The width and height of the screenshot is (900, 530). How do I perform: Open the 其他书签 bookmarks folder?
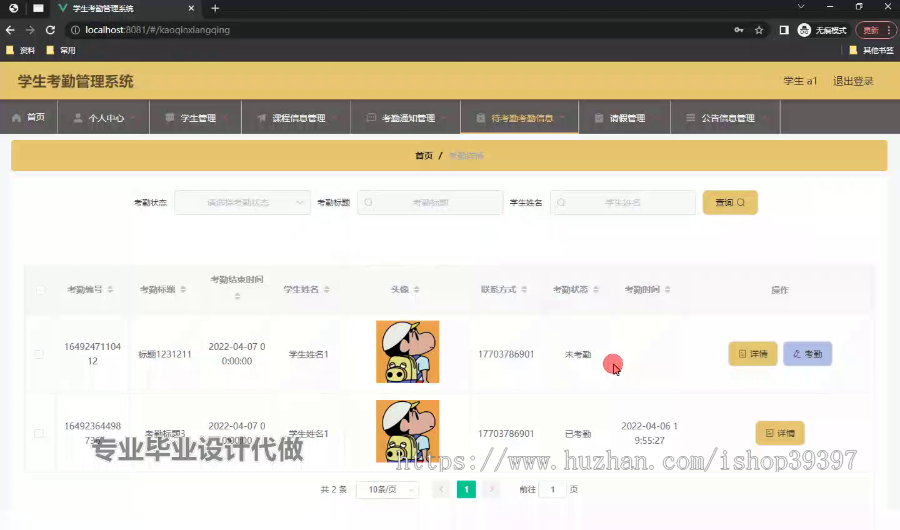(871, 51)
